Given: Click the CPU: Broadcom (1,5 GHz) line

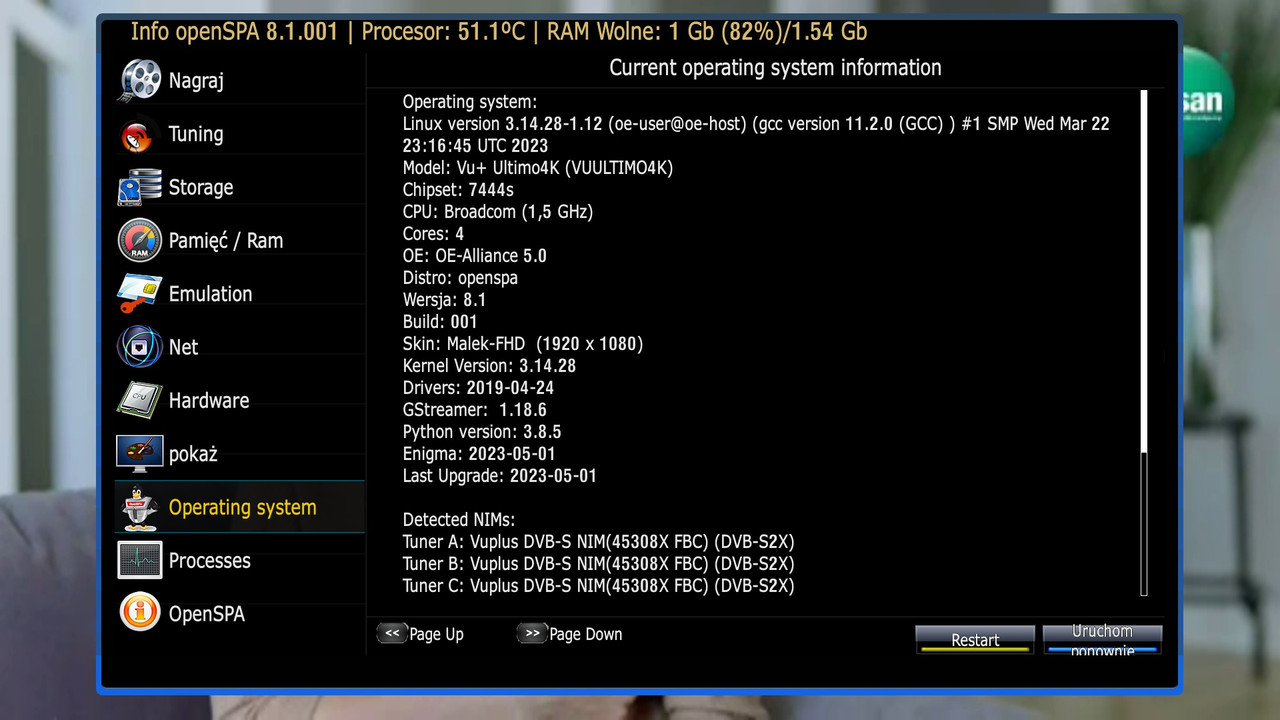Looking at the screenshot, I should pyautogui.click(x=498, y=212).
